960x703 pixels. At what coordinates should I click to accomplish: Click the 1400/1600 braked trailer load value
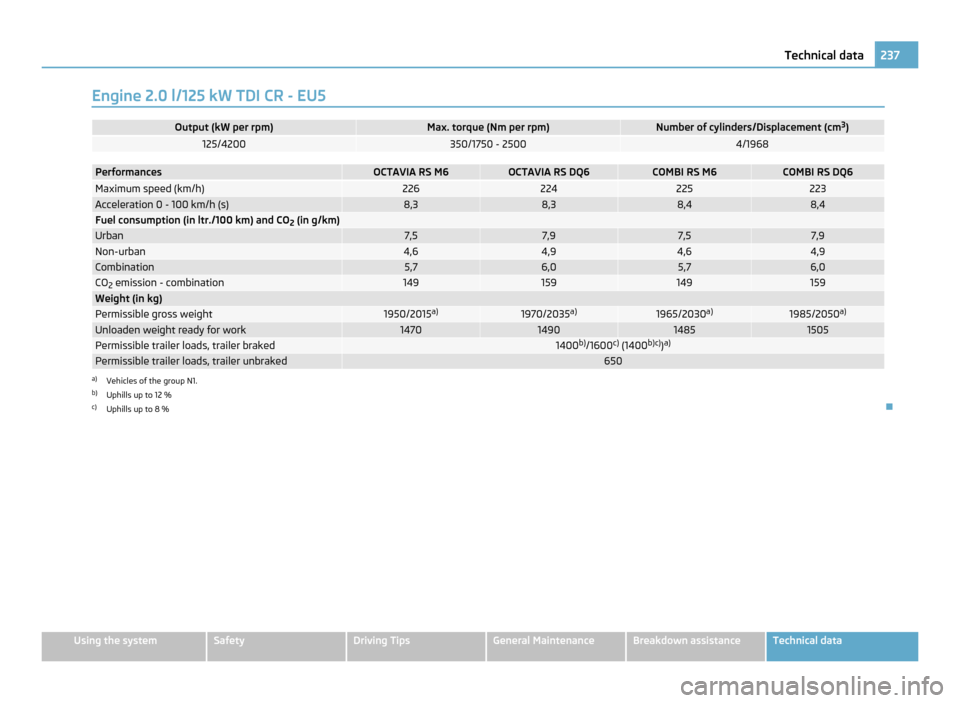(613, 345)
